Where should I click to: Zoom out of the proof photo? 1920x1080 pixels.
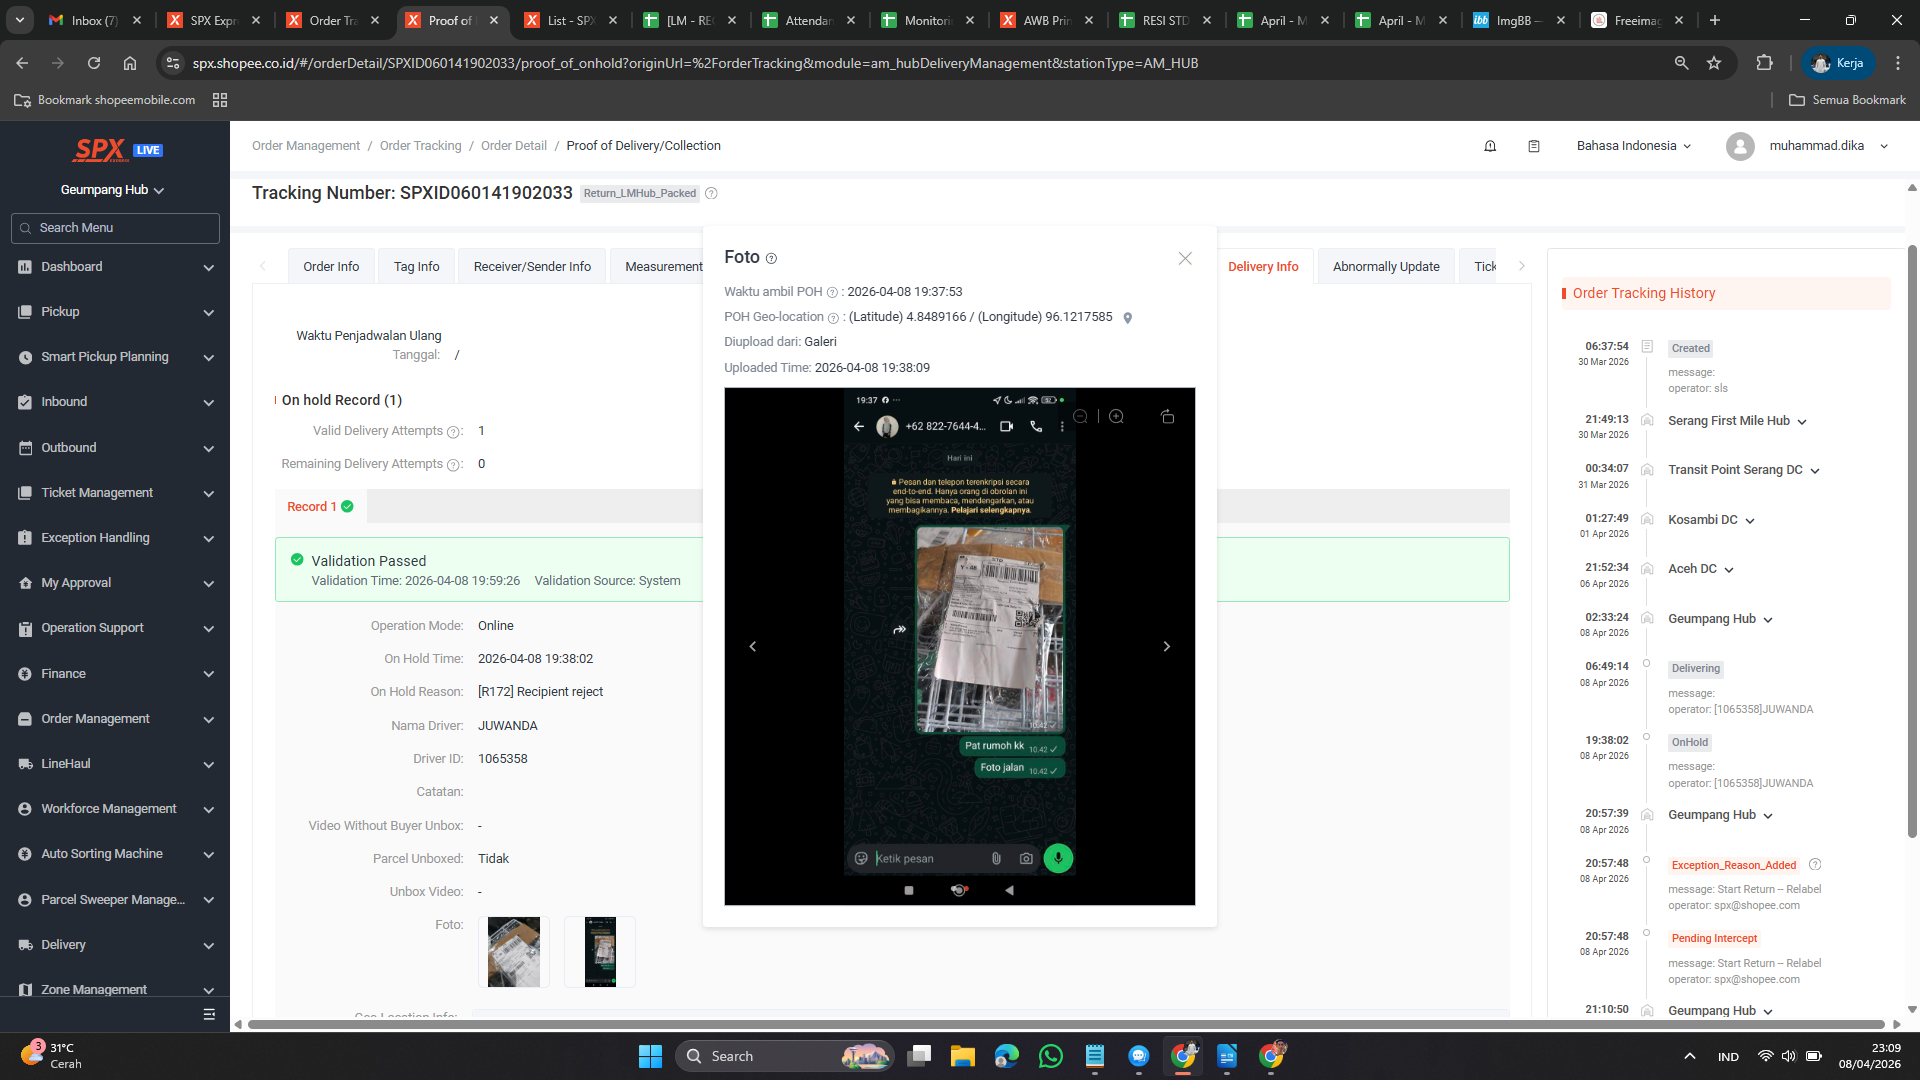click(x=1080, y=417)
